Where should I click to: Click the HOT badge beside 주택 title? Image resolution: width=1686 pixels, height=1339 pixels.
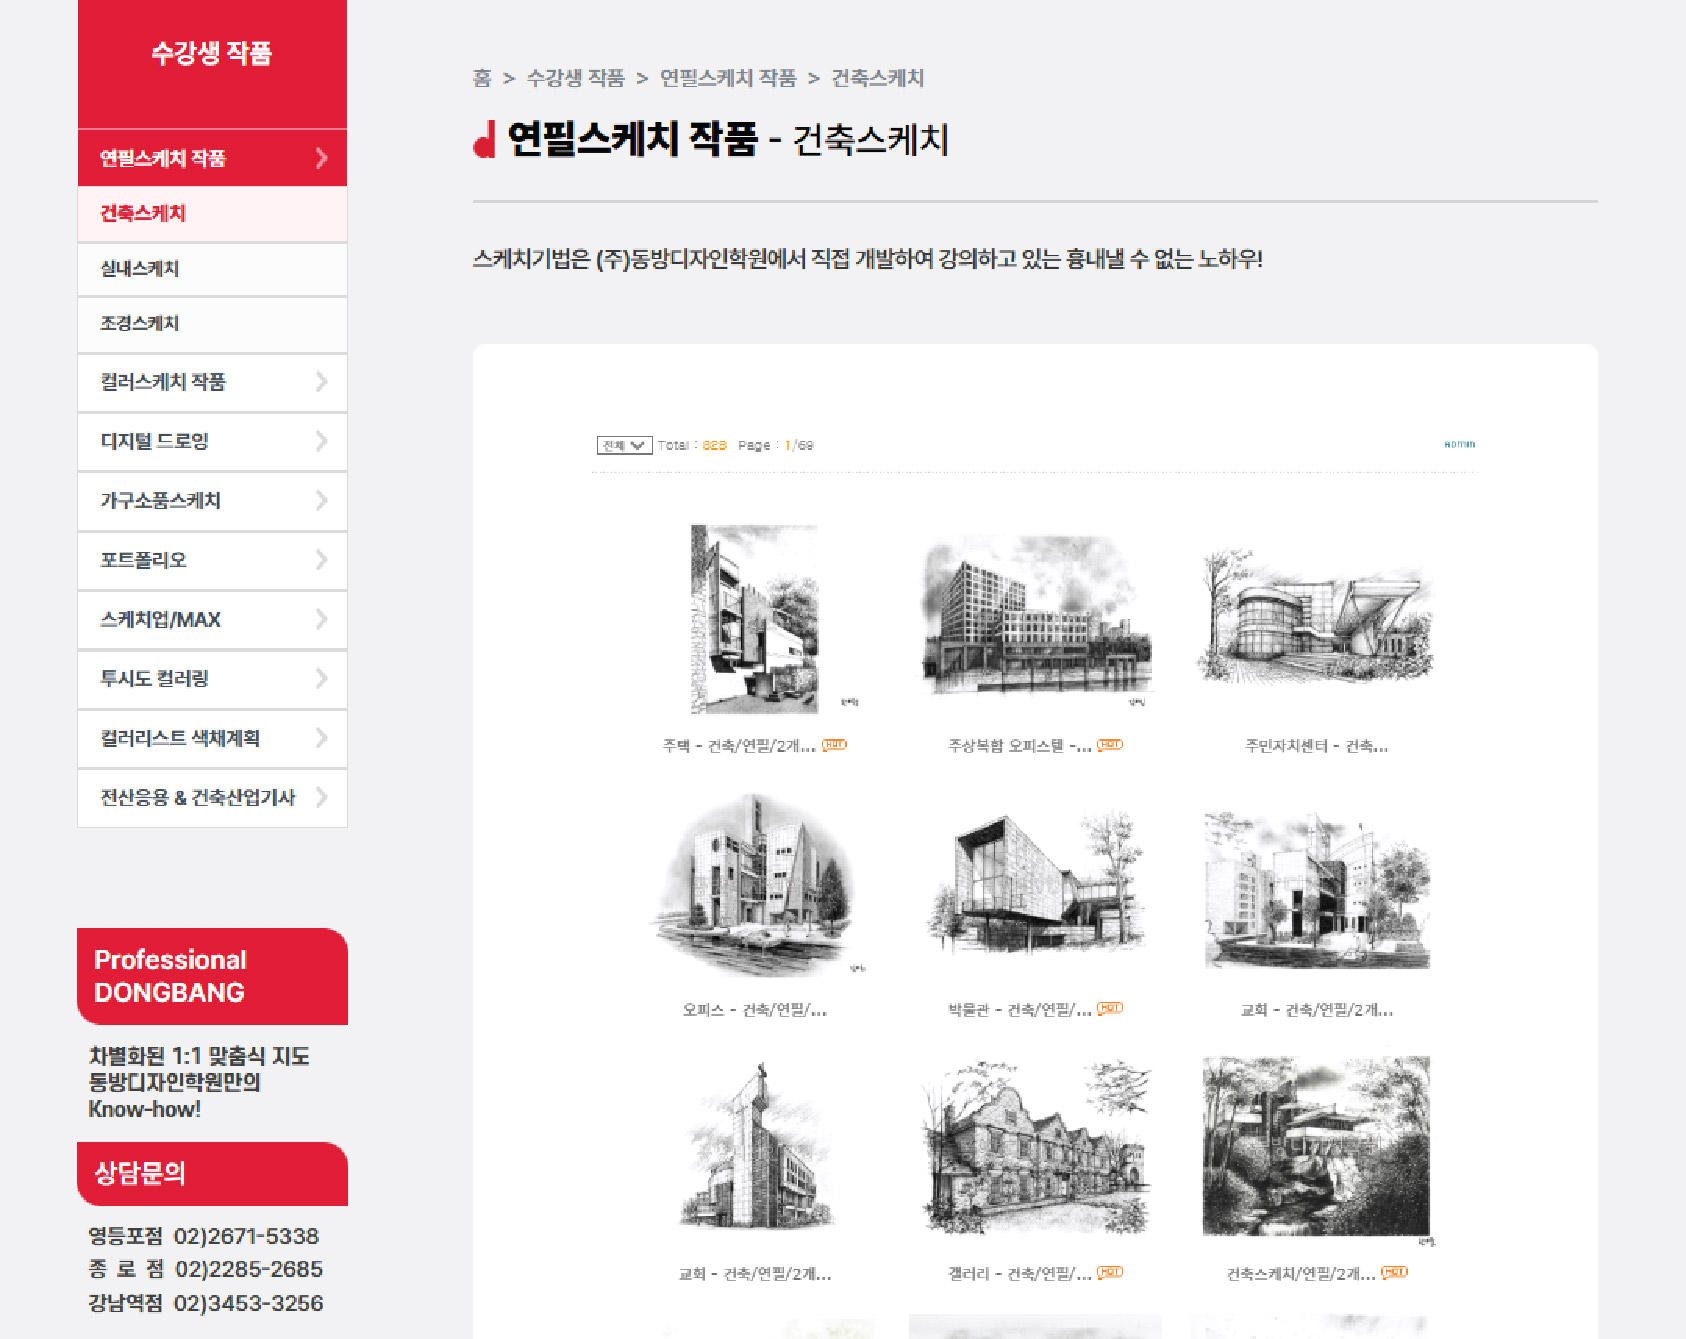(834, 745)
